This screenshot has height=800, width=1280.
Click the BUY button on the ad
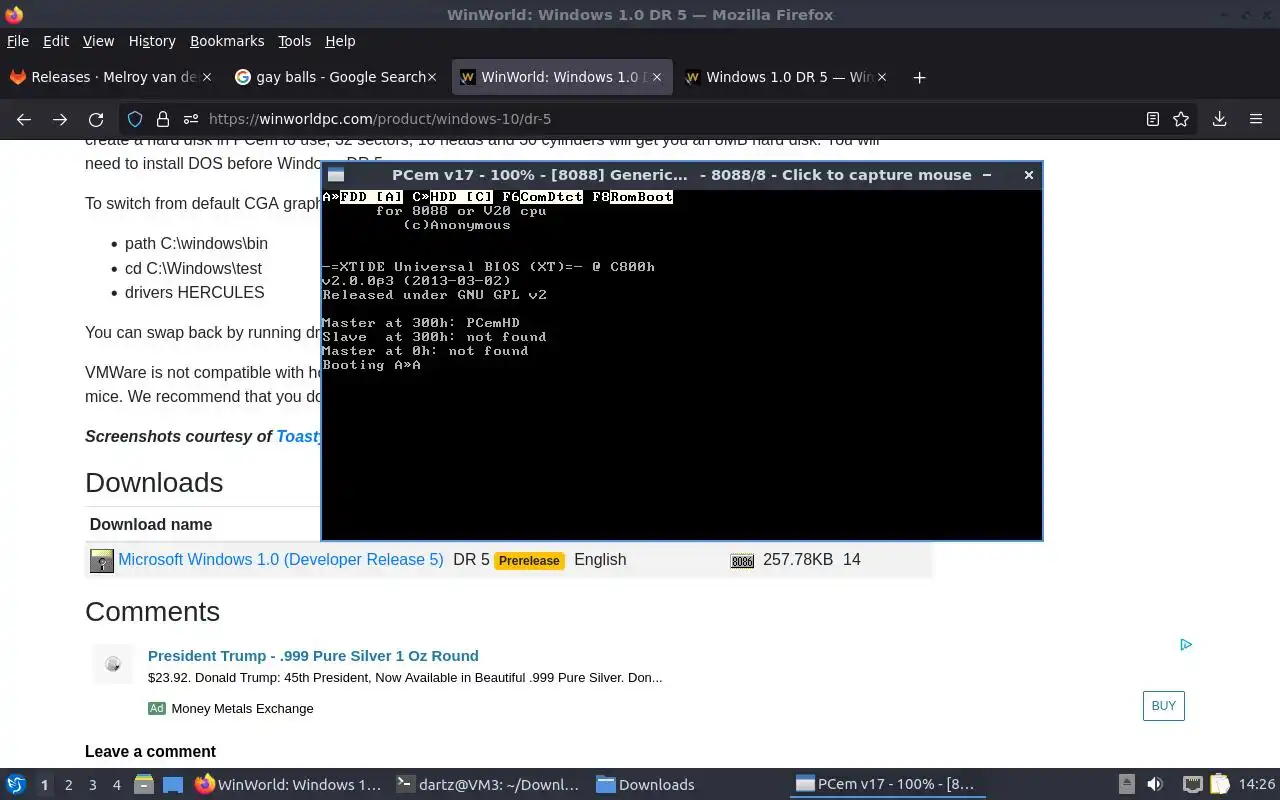[x=1164, y=706]
